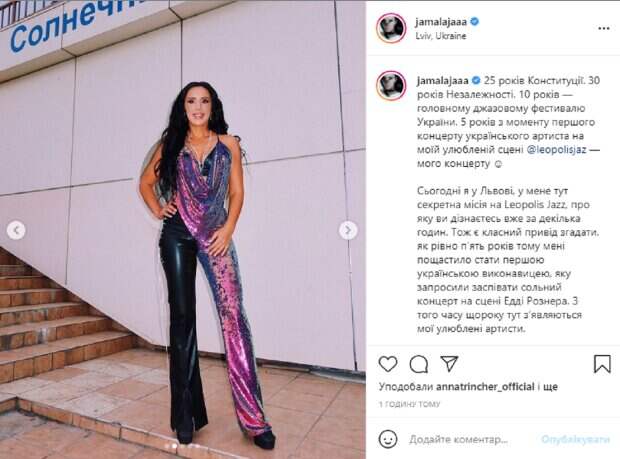Open @leopolisjaz mention link
This screenshot has width=620, height=459.
pos(557,150)
